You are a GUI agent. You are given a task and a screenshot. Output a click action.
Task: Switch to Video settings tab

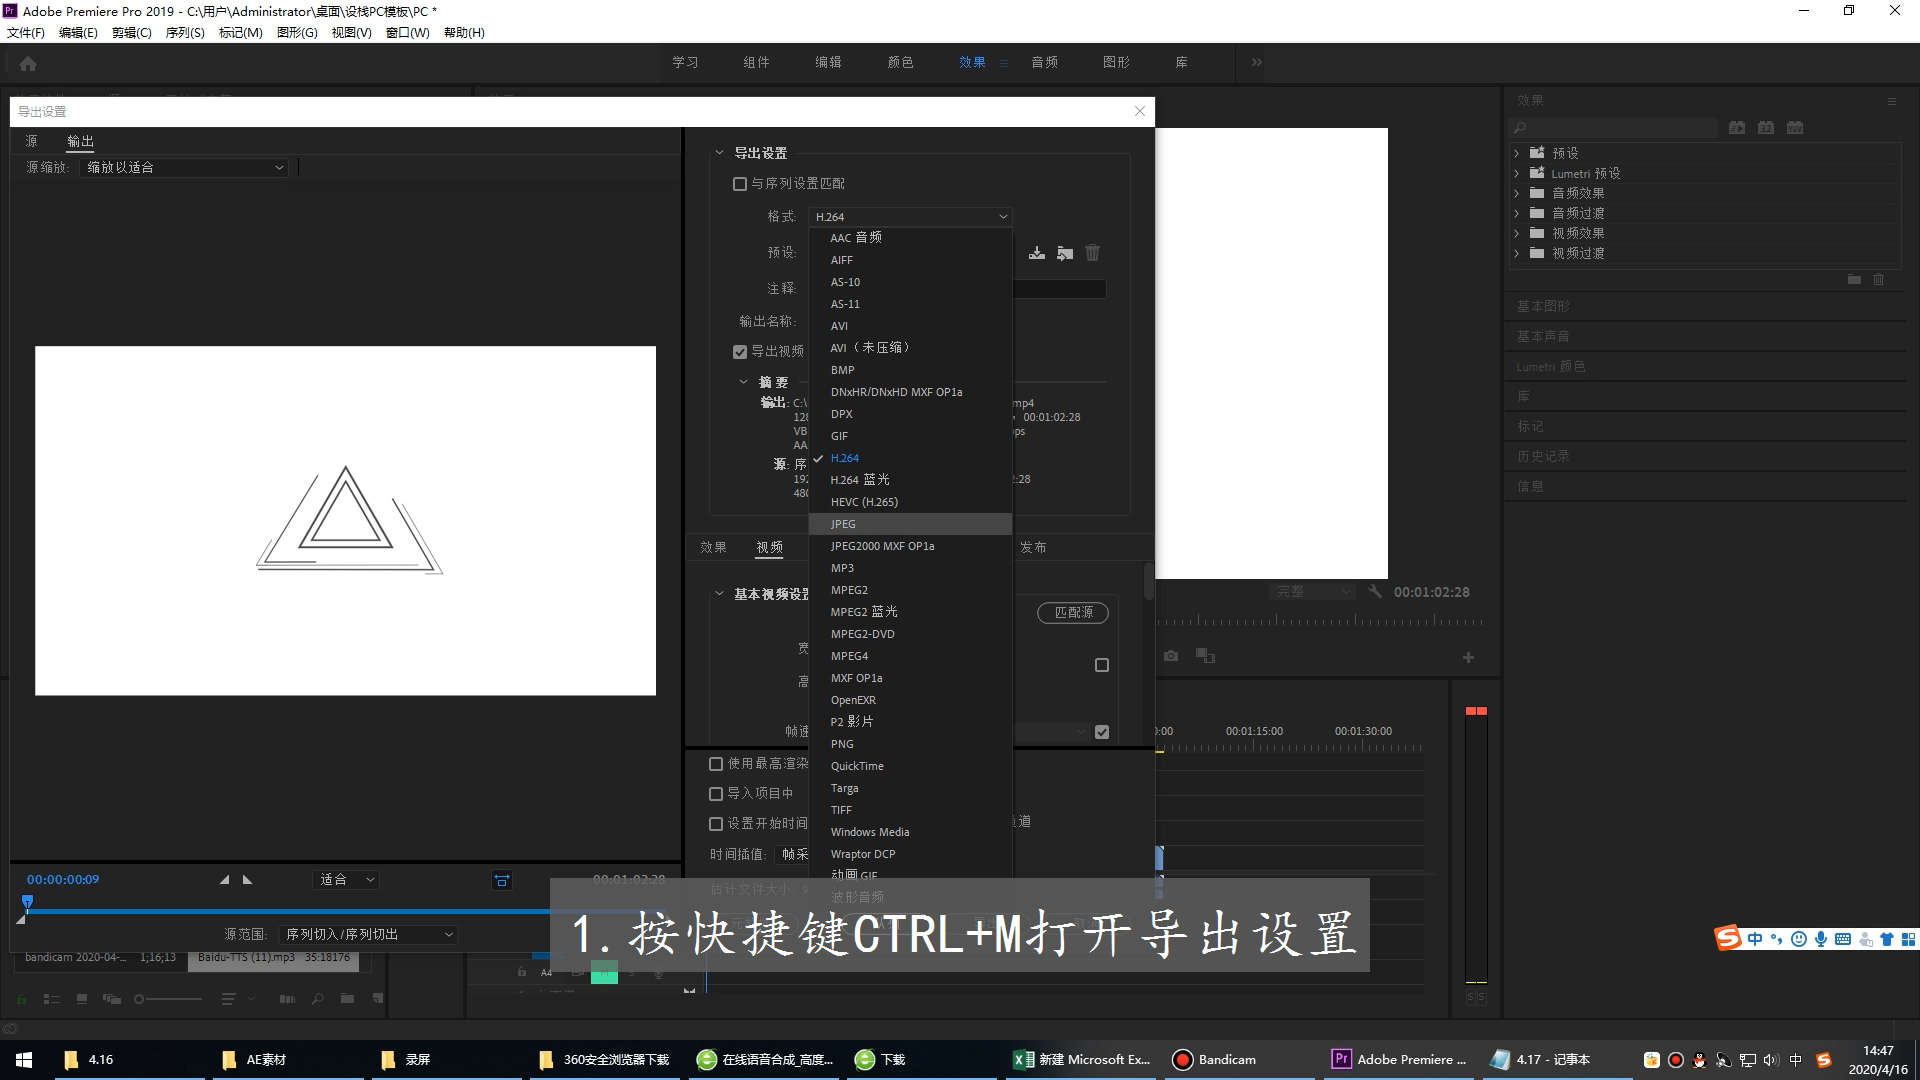(769, 547)
